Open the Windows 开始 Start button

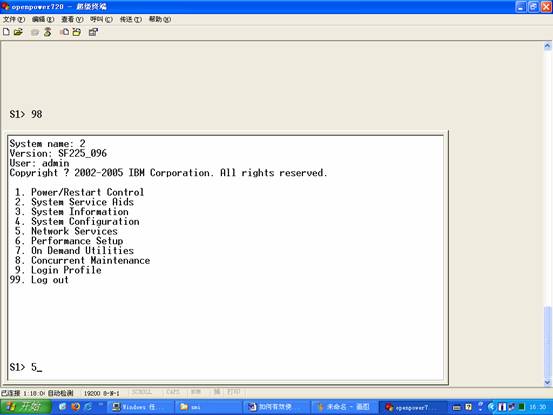click(x=26, y=407)
